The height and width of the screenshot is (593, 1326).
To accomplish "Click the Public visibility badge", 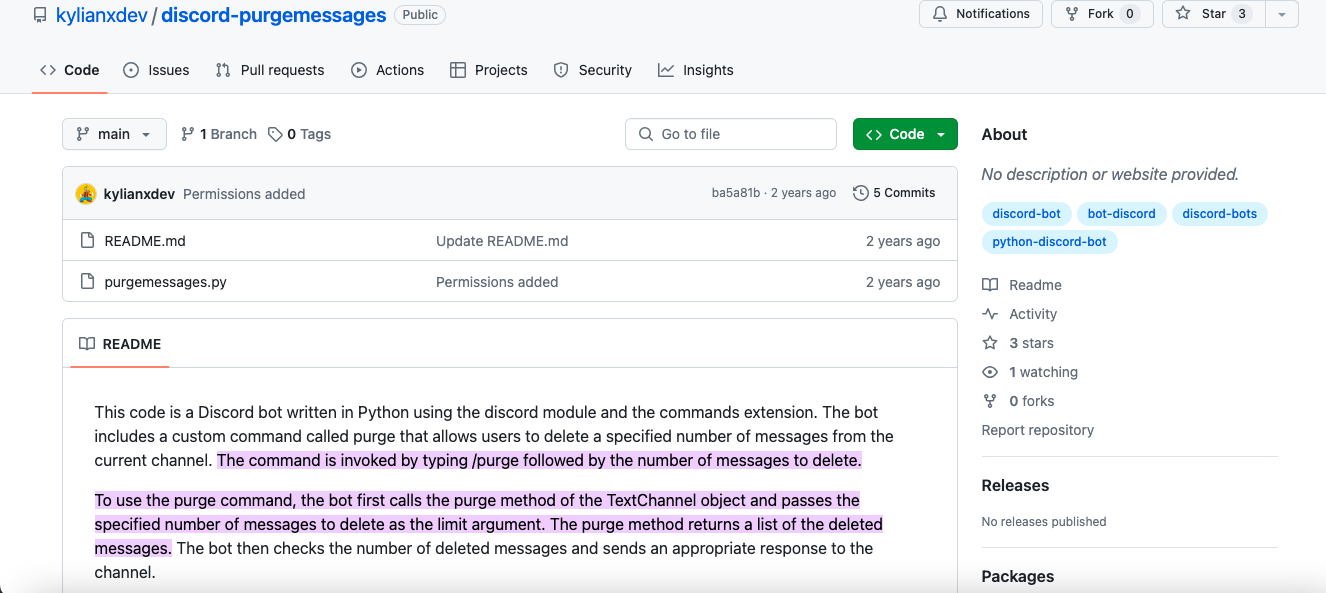I will click(x=420, y=15).
